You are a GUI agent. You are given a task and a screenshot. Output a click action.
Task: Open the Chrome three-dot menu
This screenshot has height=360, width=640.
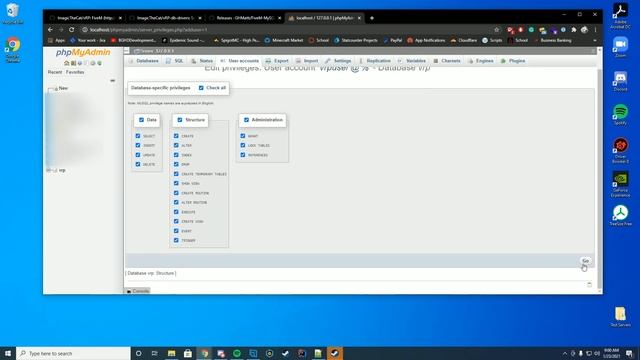(596, 30)
